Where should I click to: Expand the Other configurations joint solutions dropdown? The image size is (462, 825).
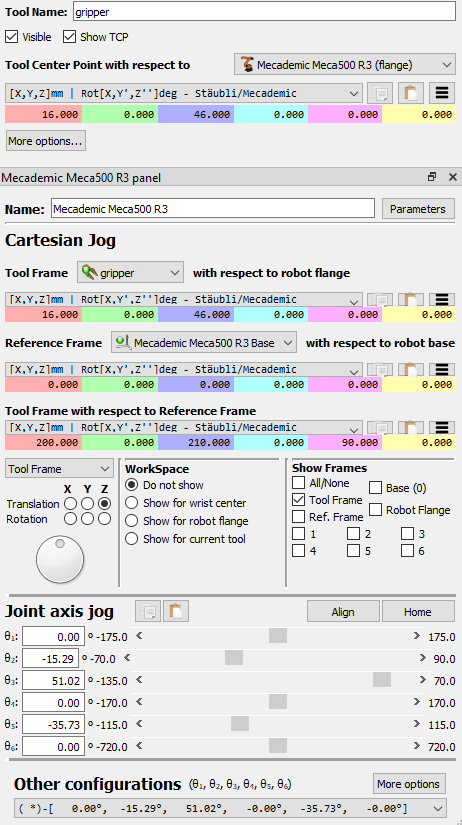(229, 808)
